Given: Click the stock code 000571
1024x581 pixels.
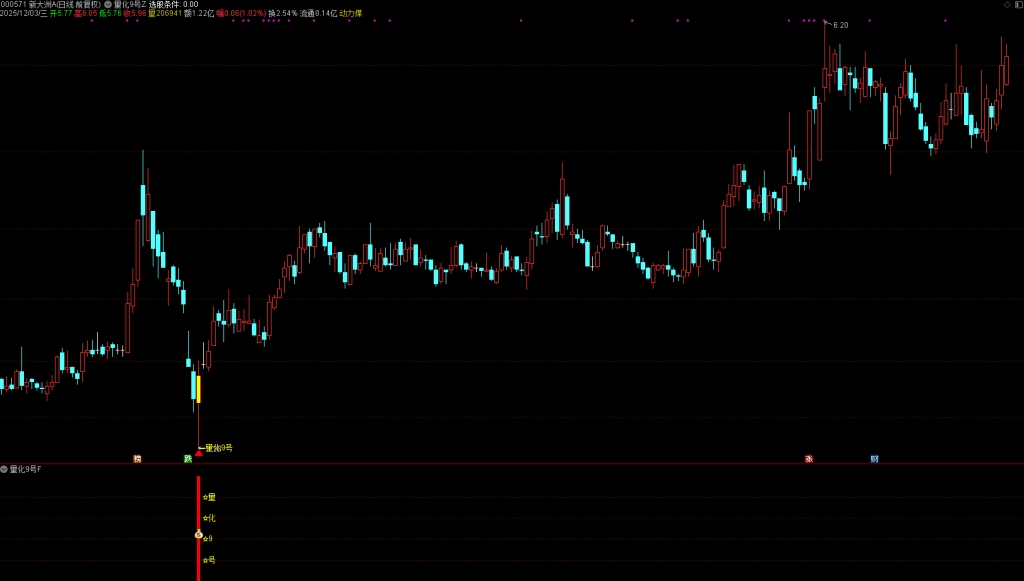Looking at the screenshot, I should pyautogui.click(x=13, y=4).
